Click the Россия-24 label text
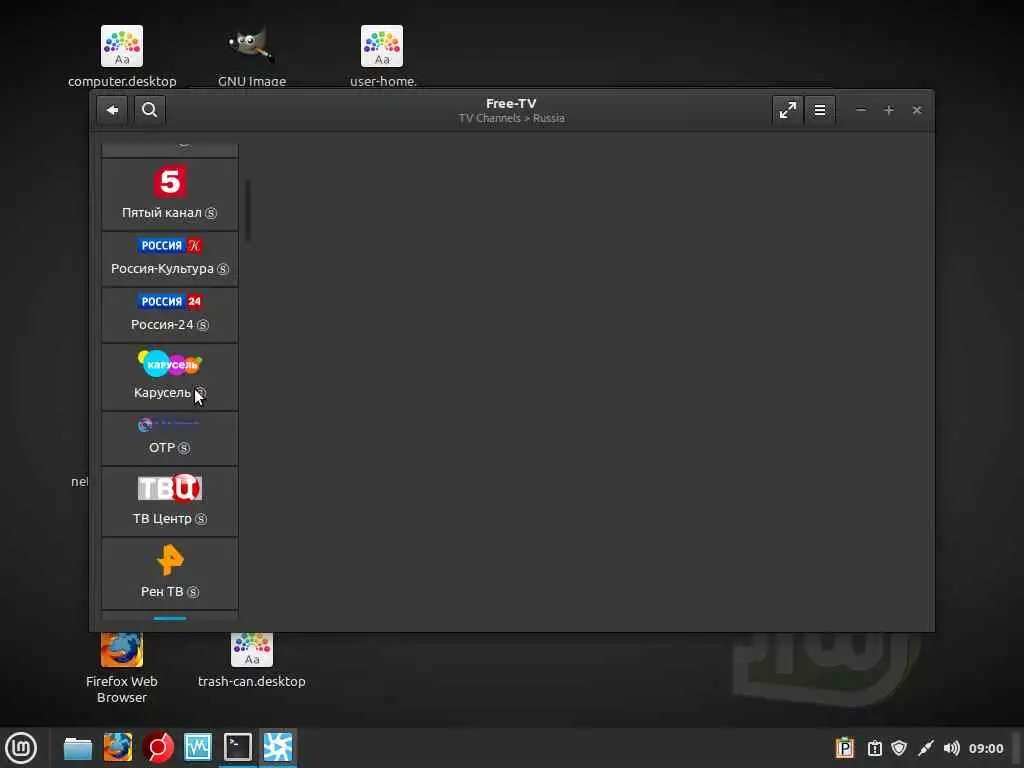1024x768 pixels. click(x=163, y=325)
